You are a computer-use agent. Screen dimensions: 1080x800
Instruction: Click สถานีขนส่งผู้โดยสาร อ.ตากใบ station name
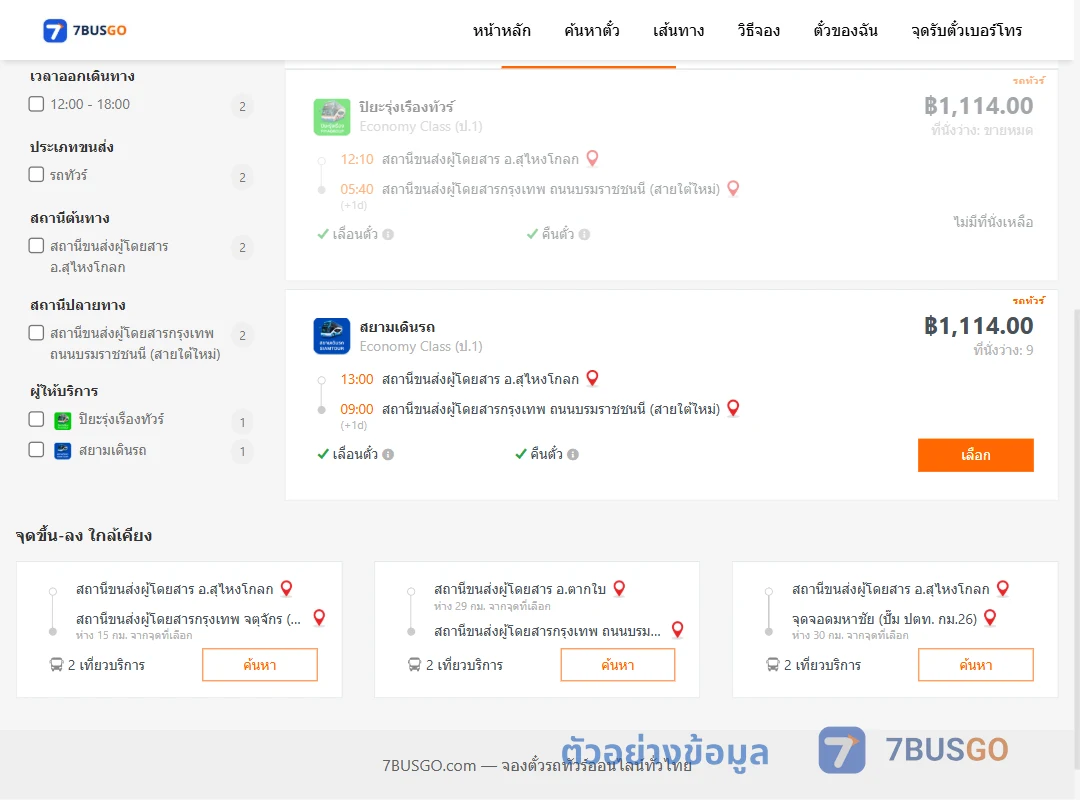coord(520,589)
